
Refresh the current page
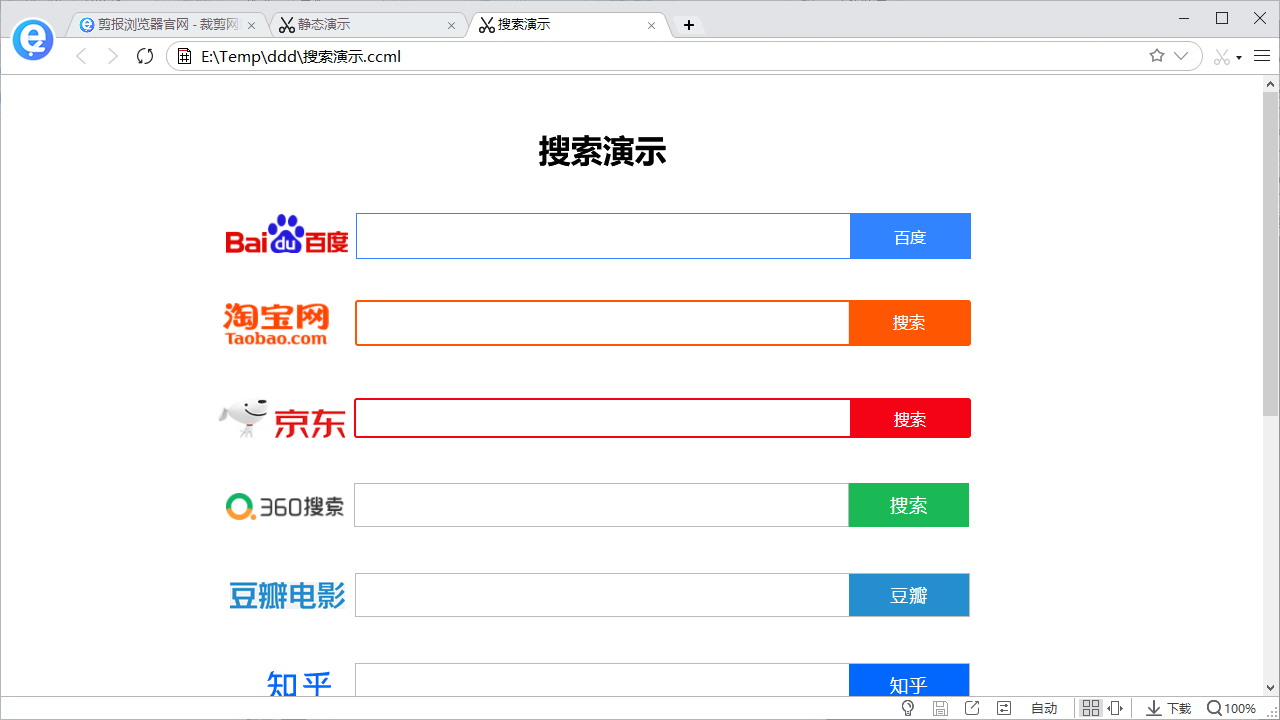(x=144, y=56)
